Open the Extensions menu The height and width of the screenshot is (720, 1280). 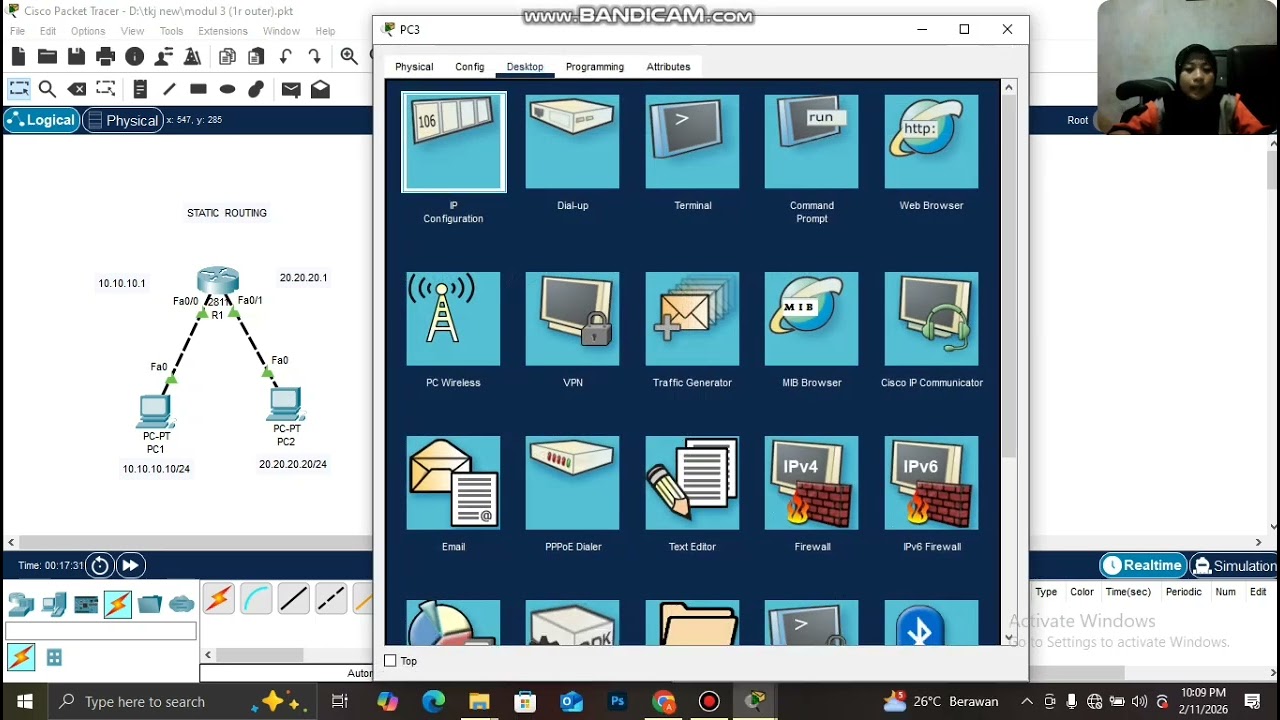click(223, 31)
